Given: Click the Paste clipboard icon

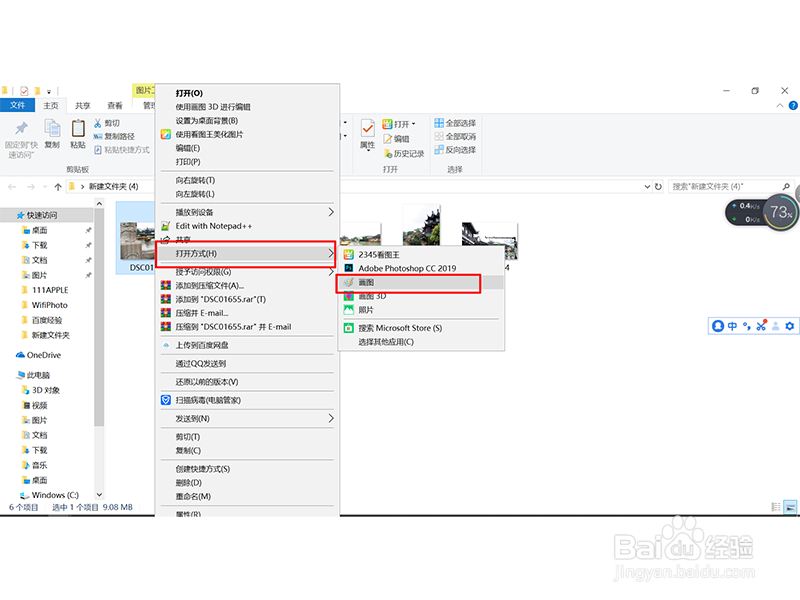Looking at the screenshot, I should (x=78, y=128).
